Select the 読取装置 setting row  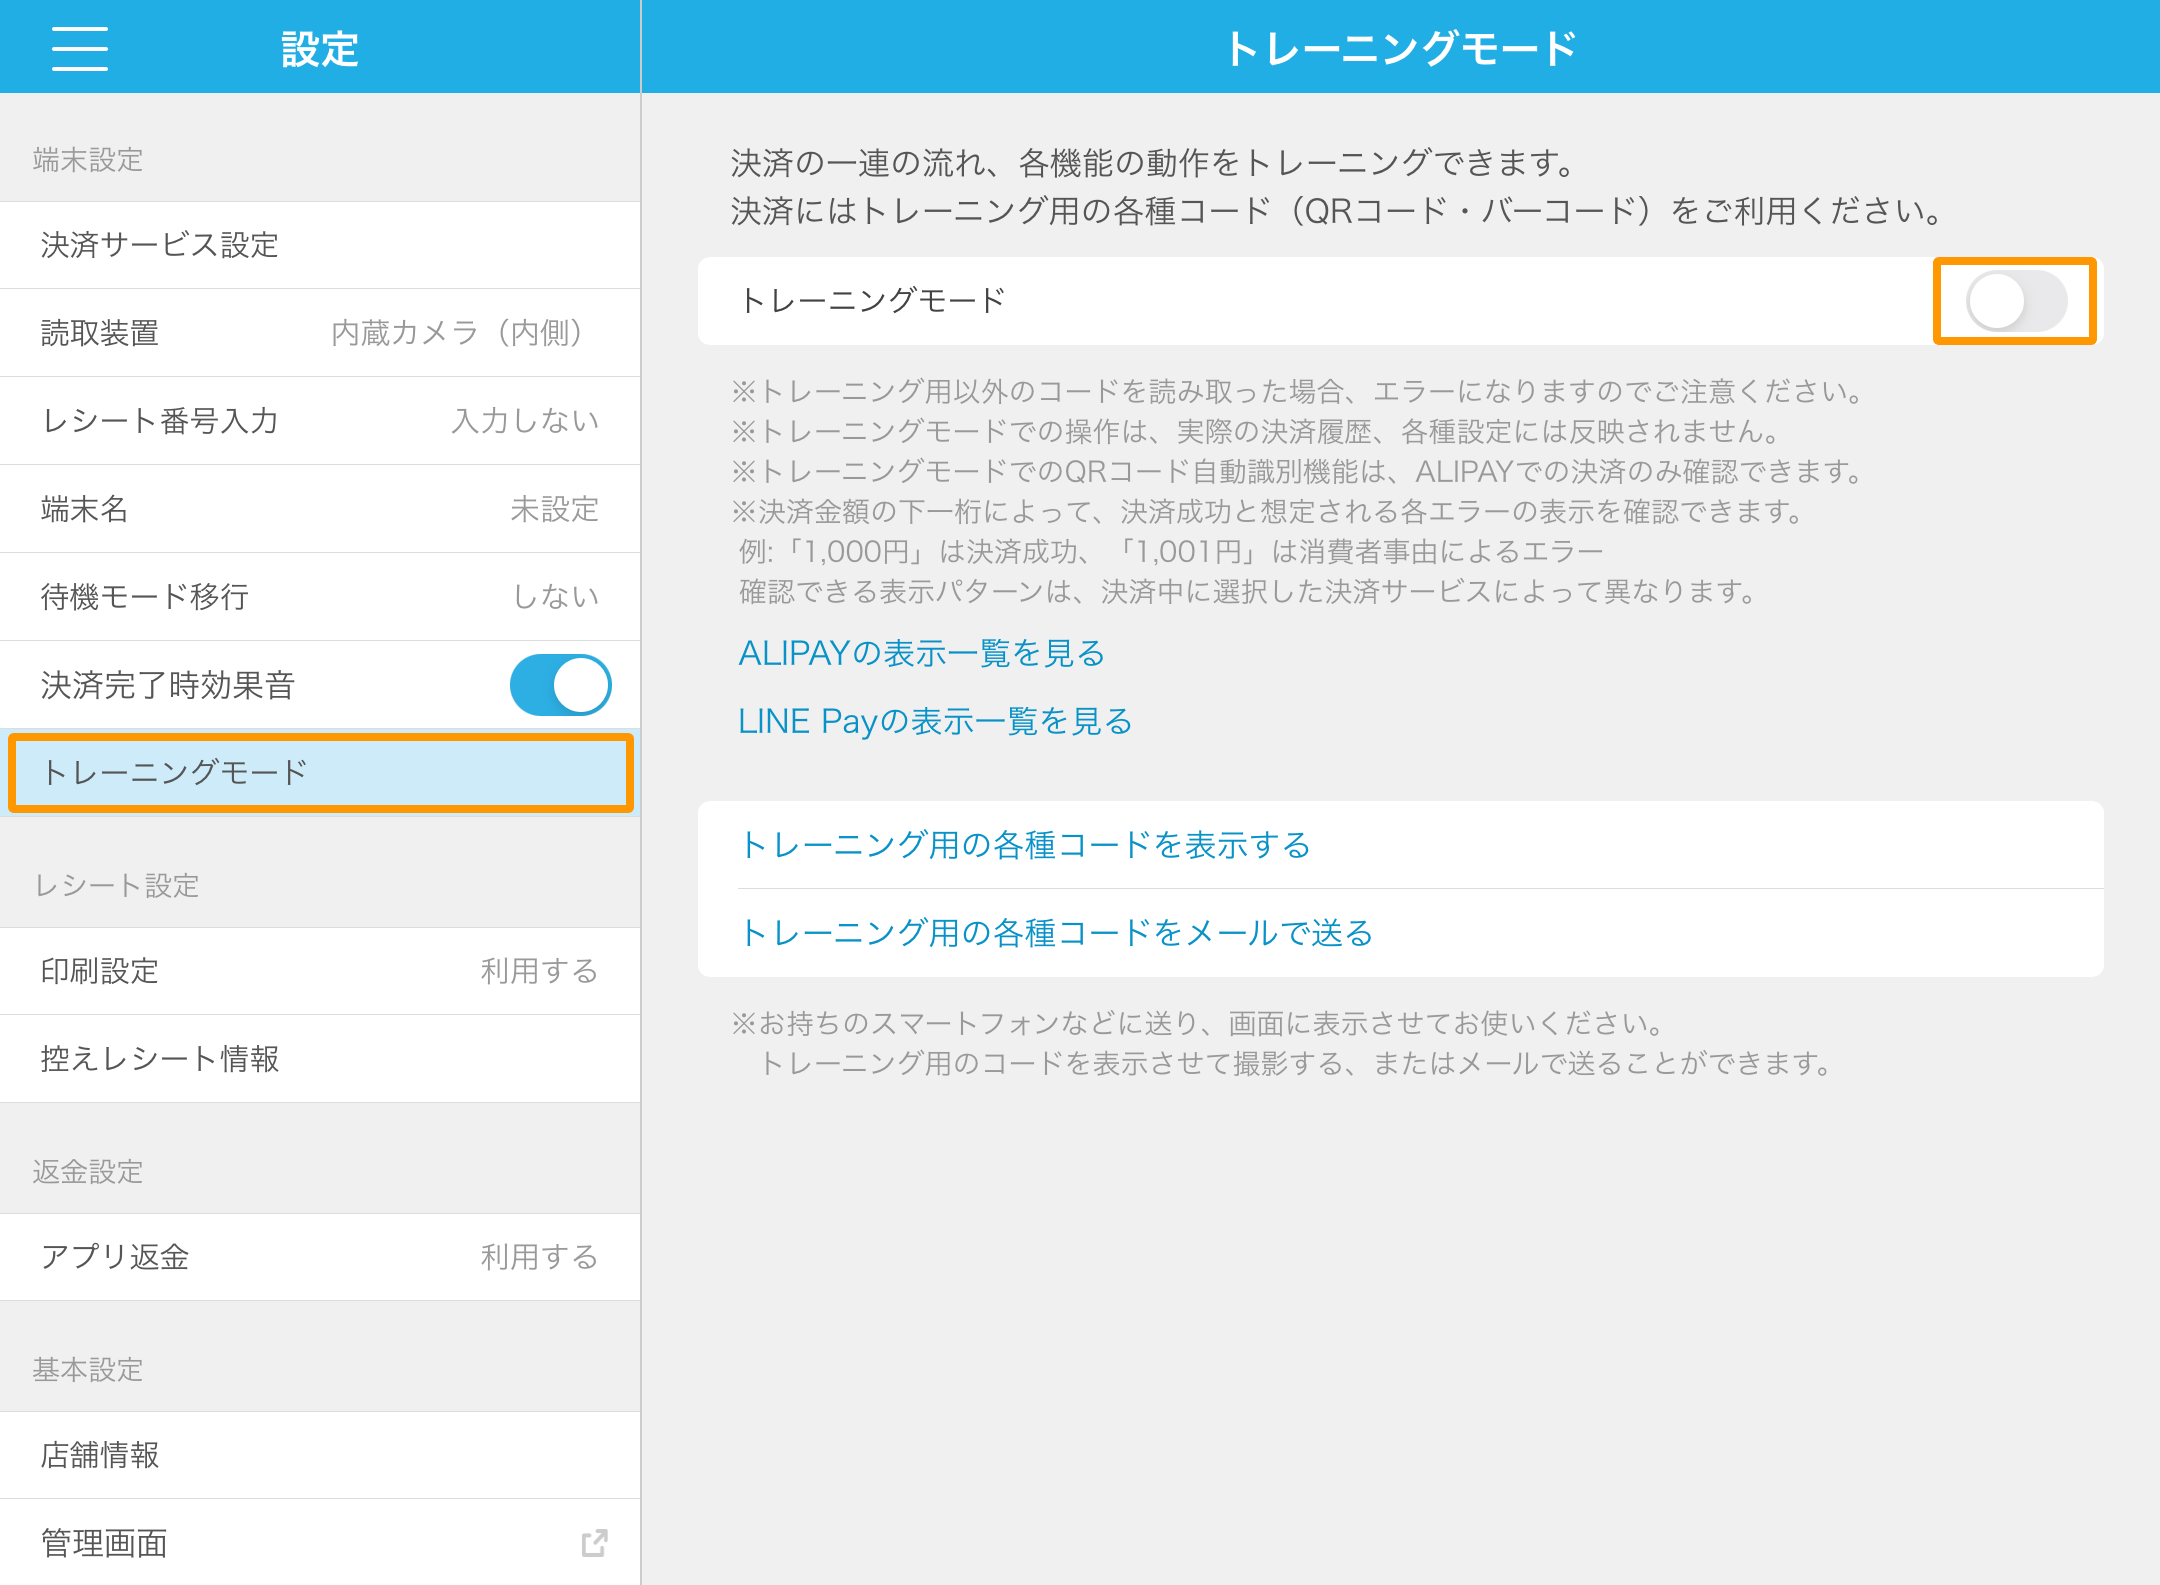[x=320, y=333]
